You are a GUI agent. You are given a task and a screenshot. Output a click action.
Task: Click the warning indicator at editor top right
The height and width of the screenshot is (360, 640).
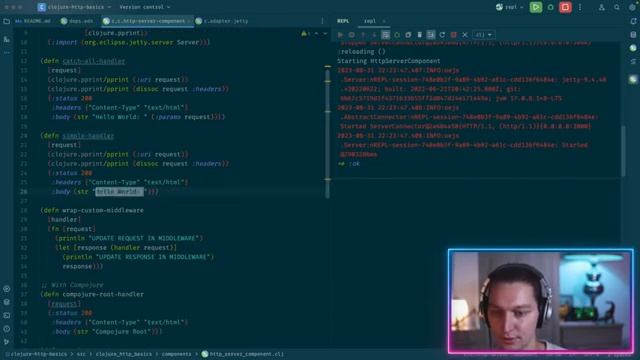tap(306, 33)
